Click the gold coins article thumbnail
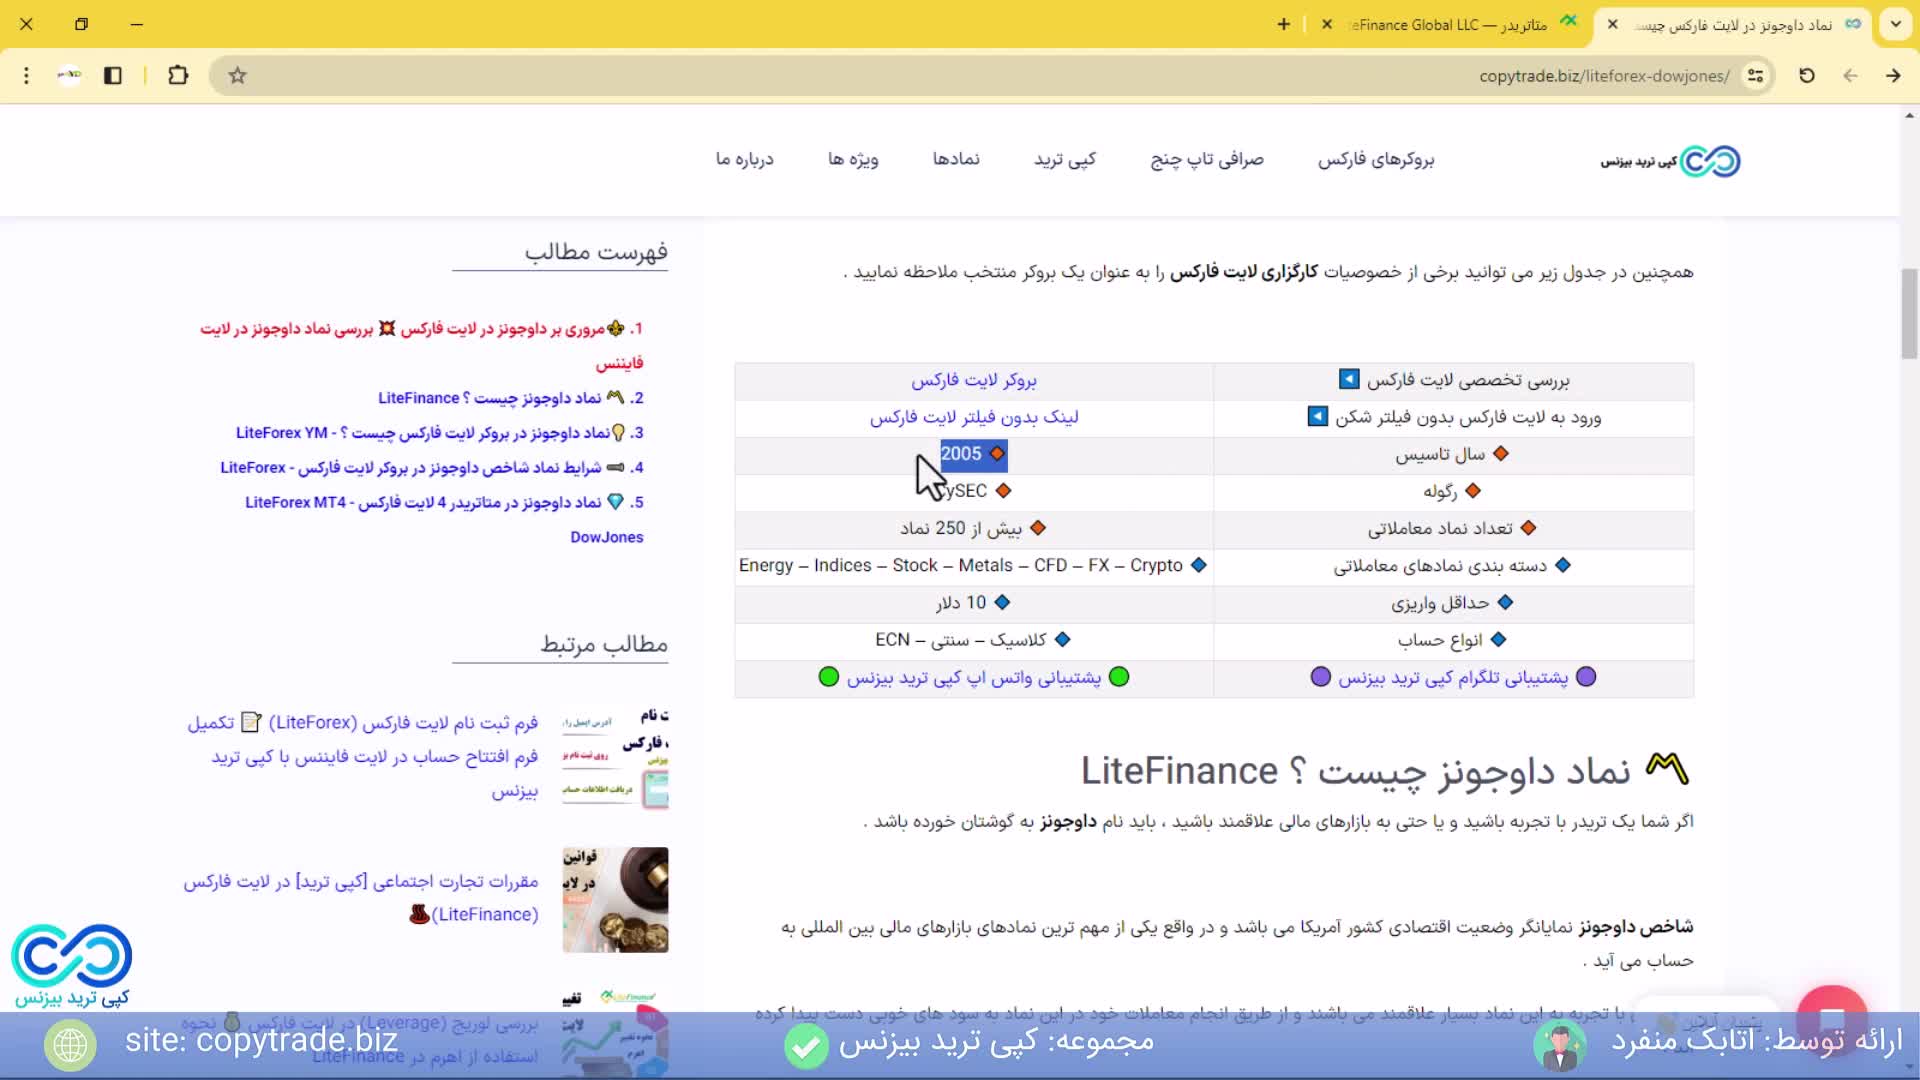This screenshot has height=1080, width=1920. tap(615, 900)
